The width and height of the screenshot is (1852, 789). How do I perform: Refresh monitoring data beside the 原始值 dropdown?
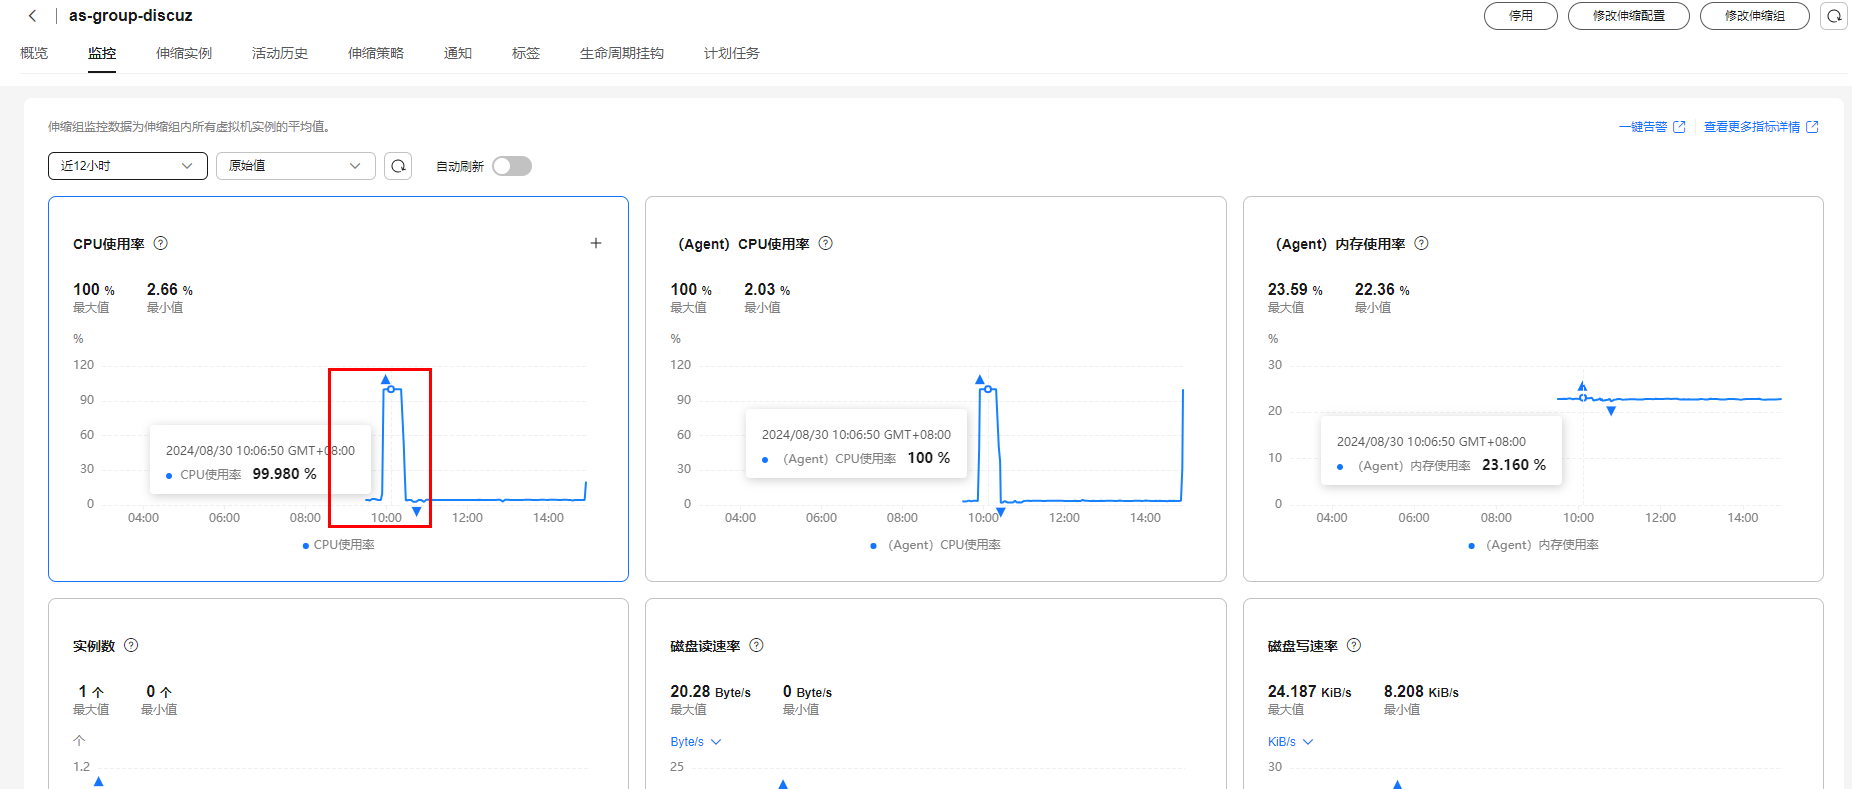click(x=398, y=166)
